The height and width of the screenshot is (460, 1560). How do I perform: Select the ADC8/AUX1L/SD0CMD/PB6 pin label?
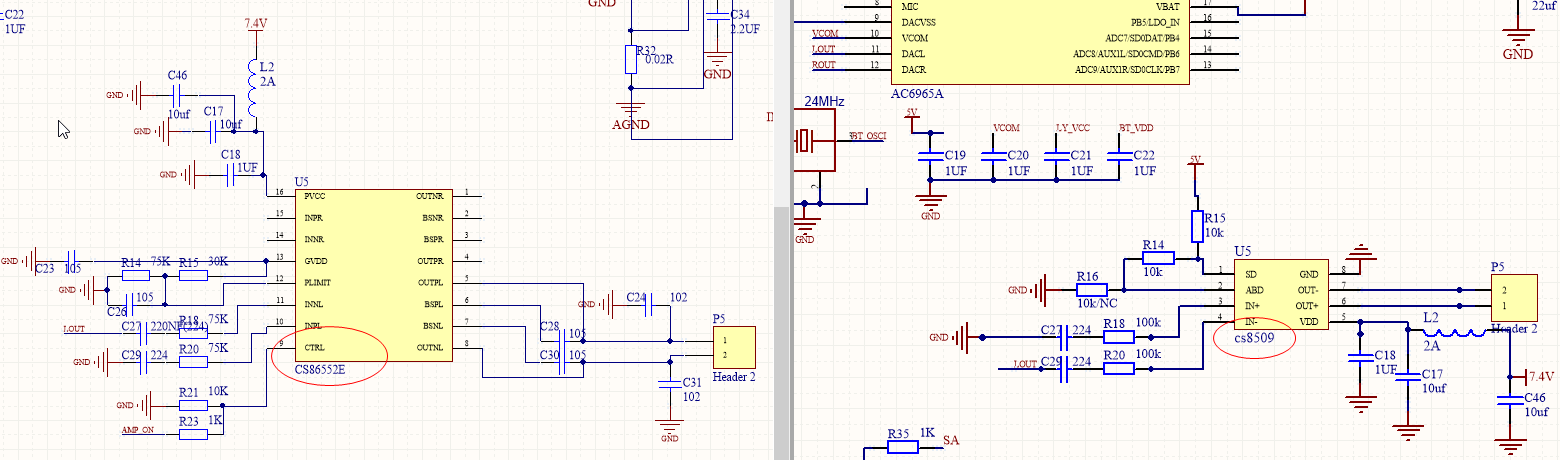tap(1128, 52)
